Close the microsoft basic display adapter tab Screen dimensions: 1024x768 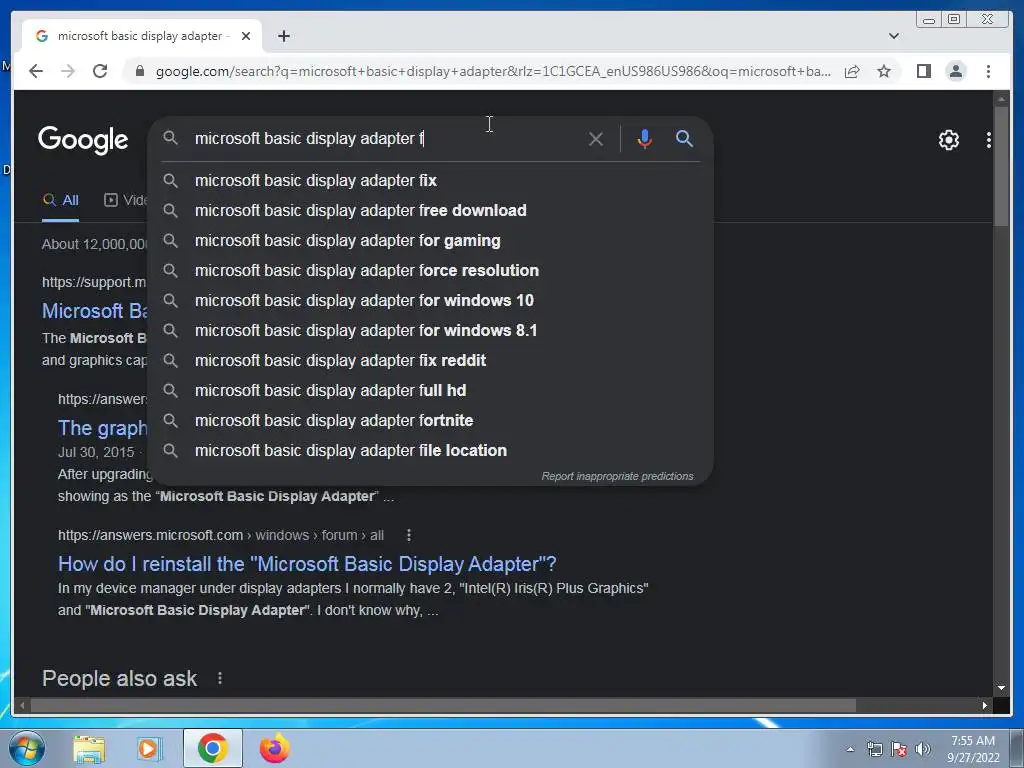tap(246, 36)
